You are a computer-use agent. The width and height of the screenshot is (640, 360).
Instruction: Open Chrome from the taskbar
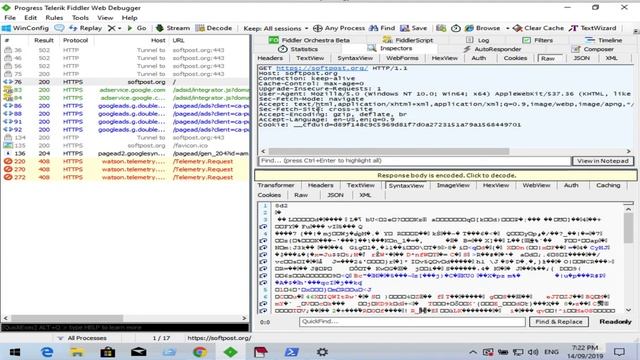click(x=200, y=352)
